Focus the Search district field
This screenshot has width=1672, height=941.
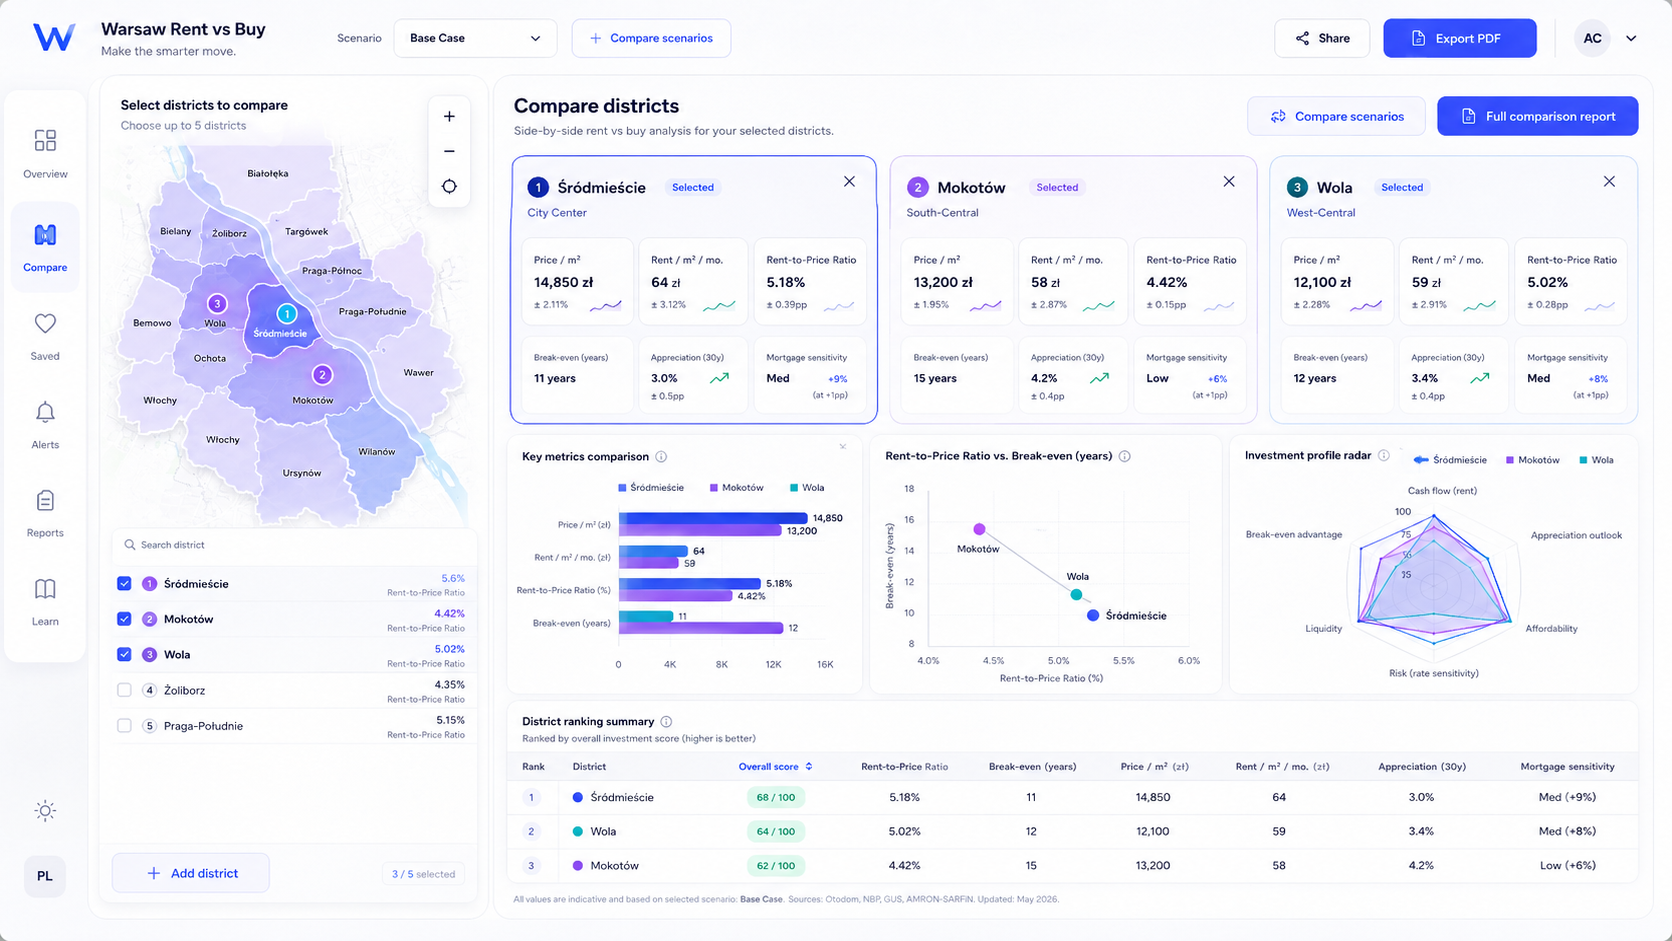(x=293, y=545)
